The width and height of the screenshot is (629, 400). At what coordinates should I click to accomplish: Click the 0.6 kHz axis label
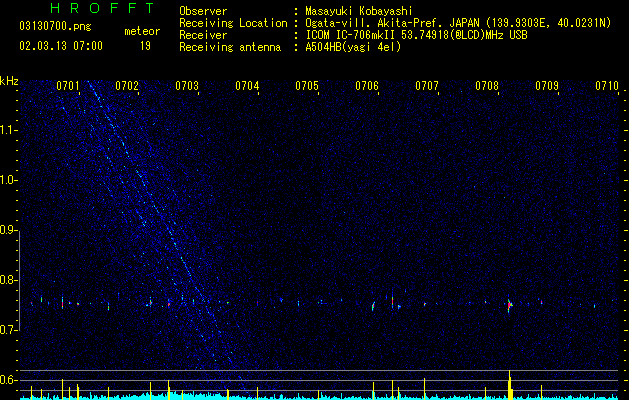pos(8,380)
